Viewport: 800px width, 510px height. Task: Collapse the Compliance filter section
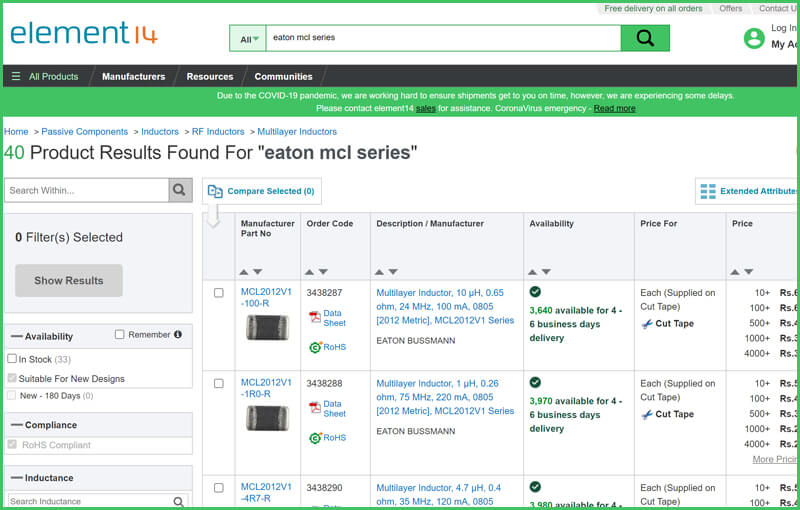(17, 425)
